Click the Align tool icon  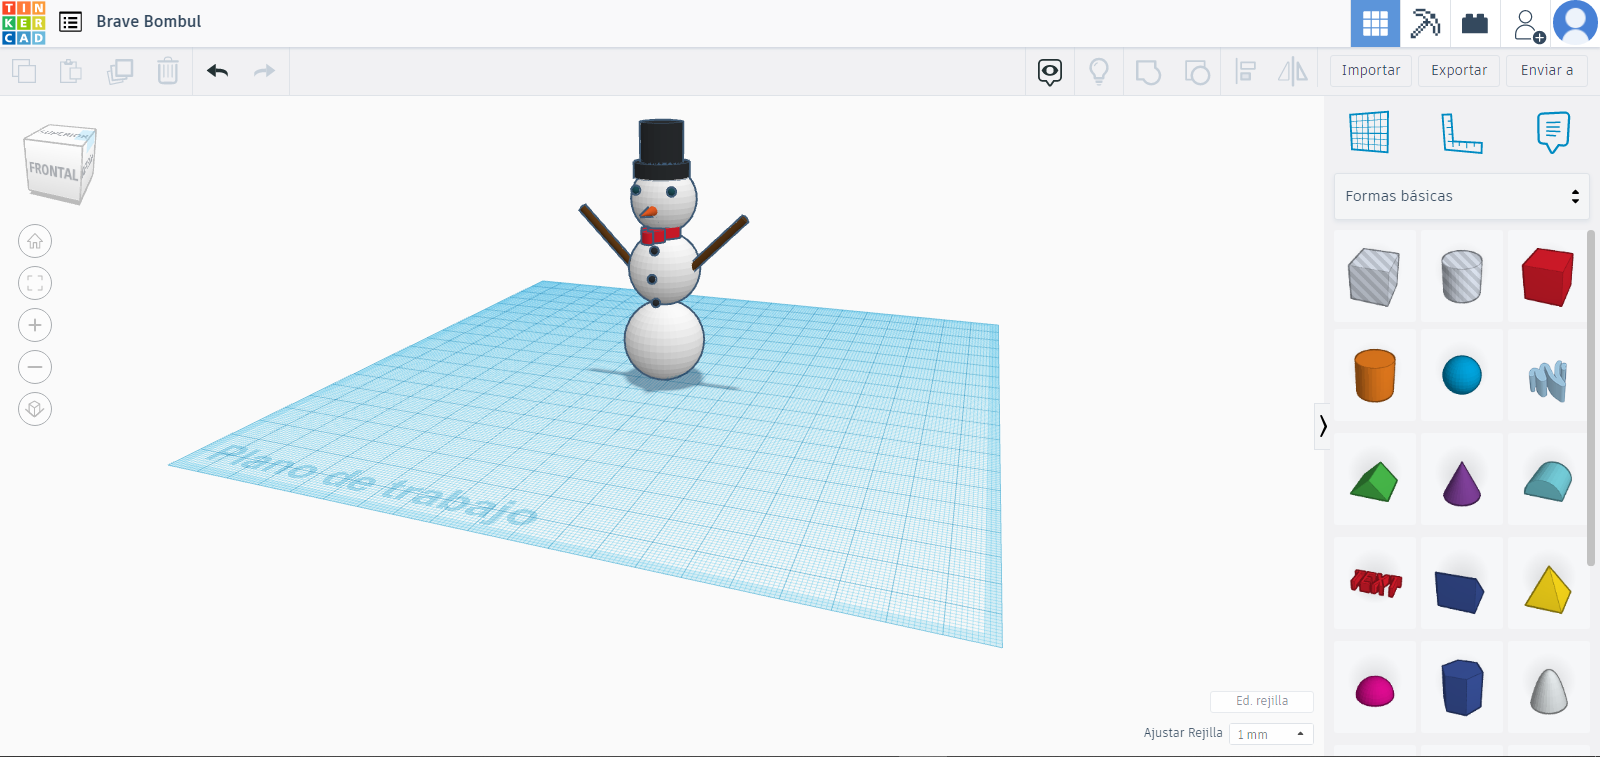tap(1245, 71)
